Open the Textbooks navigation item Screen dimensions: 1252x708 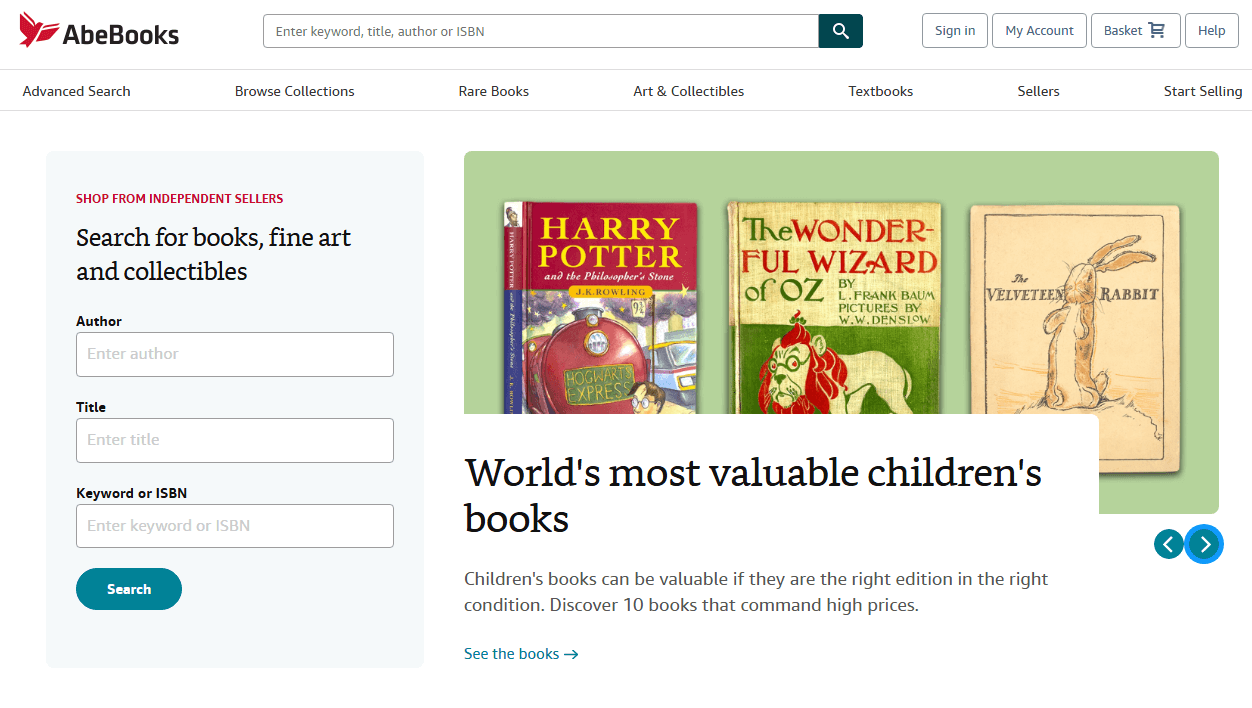[x=880, y=91]
